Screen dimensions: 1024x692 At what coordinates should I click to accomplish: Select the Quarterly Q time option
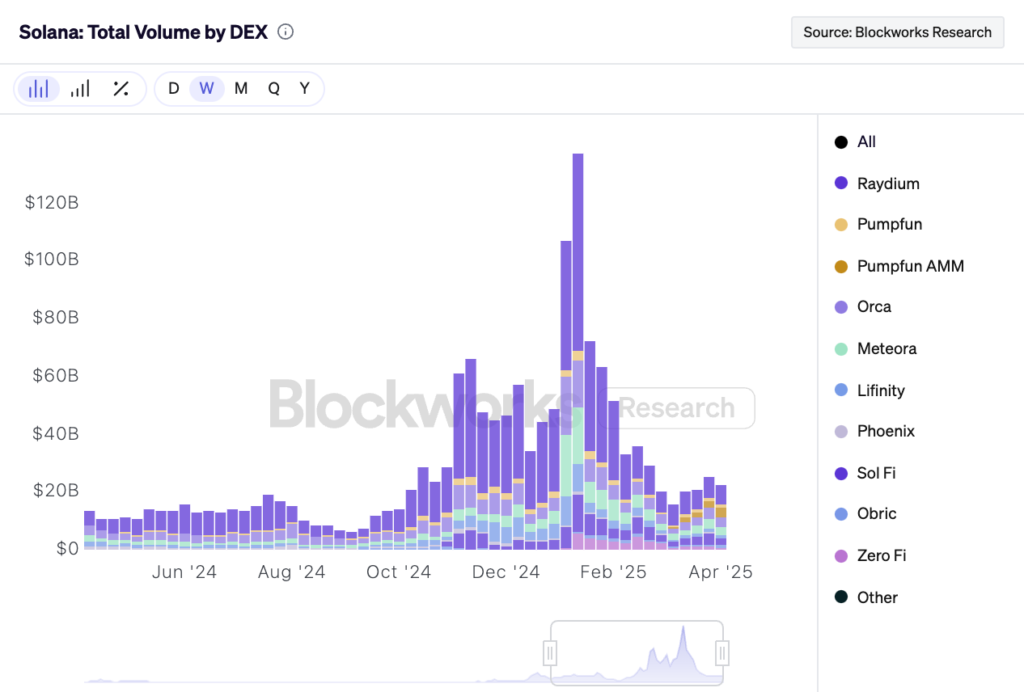click(x=273, y=88)
